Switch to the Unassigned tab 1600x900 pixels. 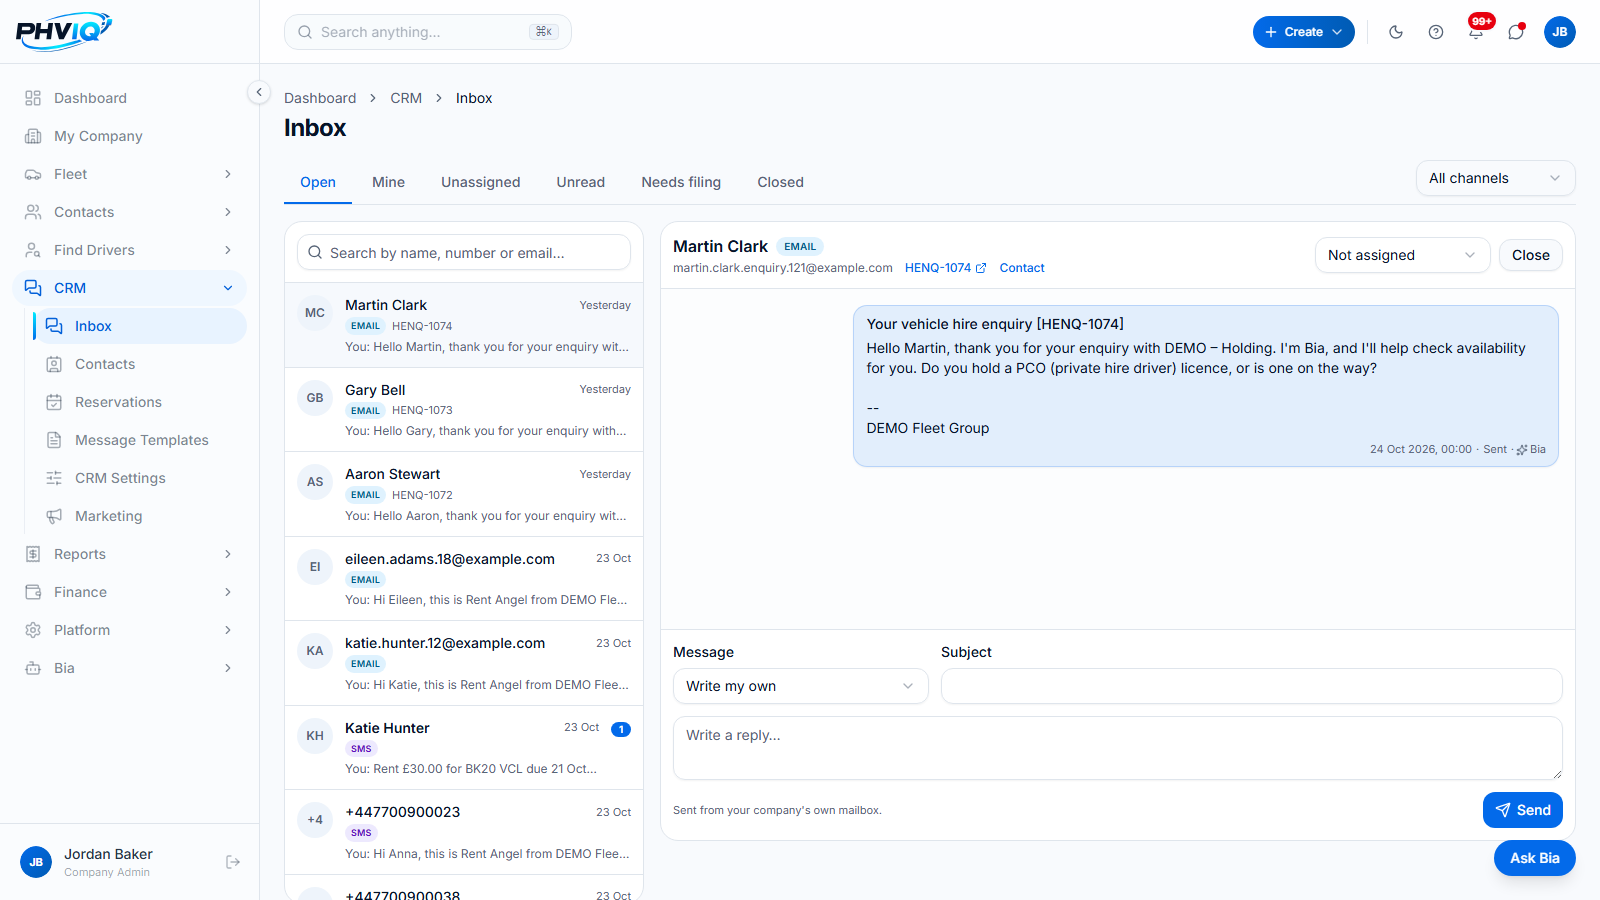coord(481,182)
